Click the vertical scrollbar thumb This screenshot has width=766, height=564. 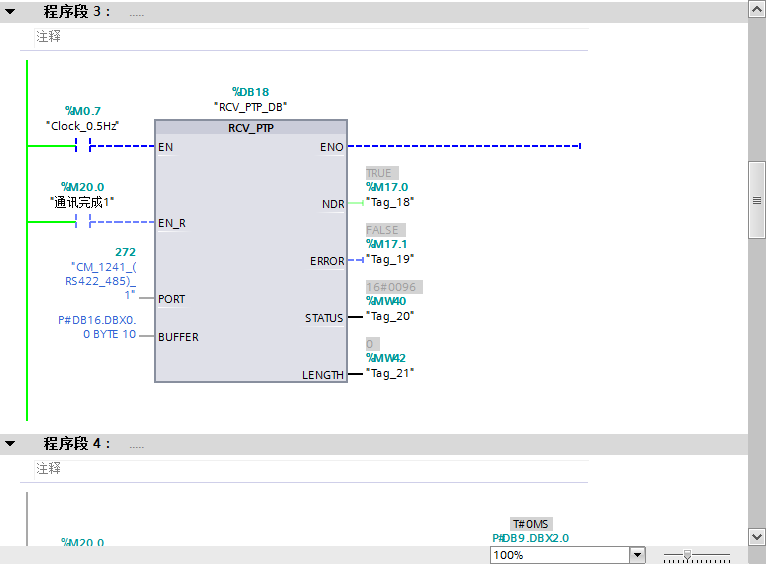pos(757,200)
